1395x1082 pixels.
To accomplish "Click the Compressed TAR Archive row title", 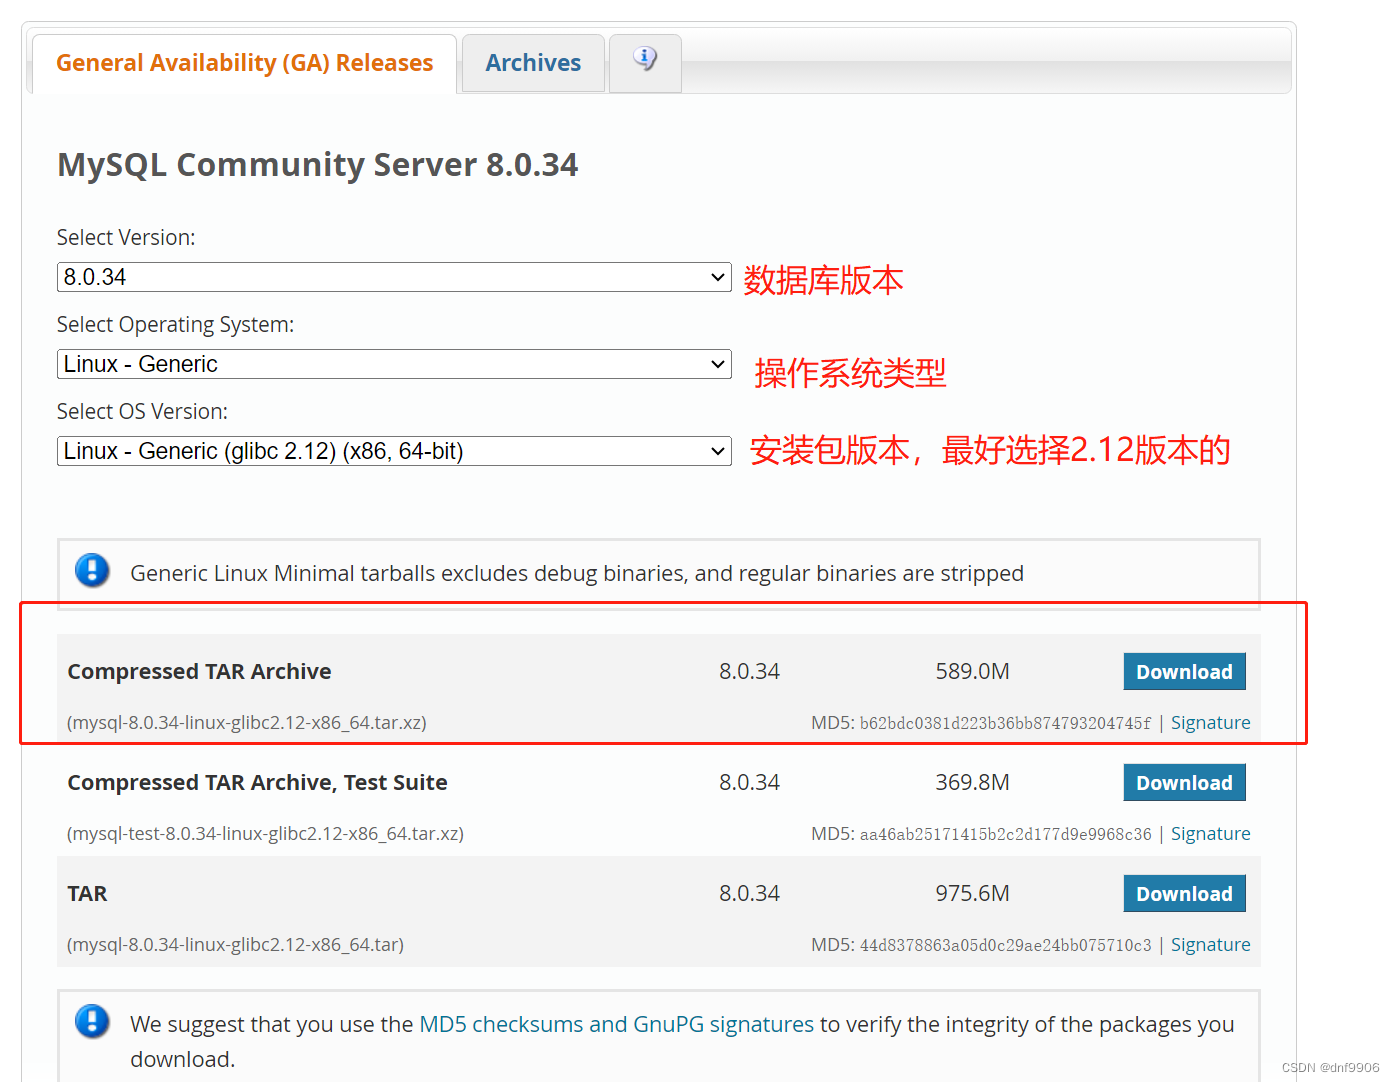I will [199, 672].
